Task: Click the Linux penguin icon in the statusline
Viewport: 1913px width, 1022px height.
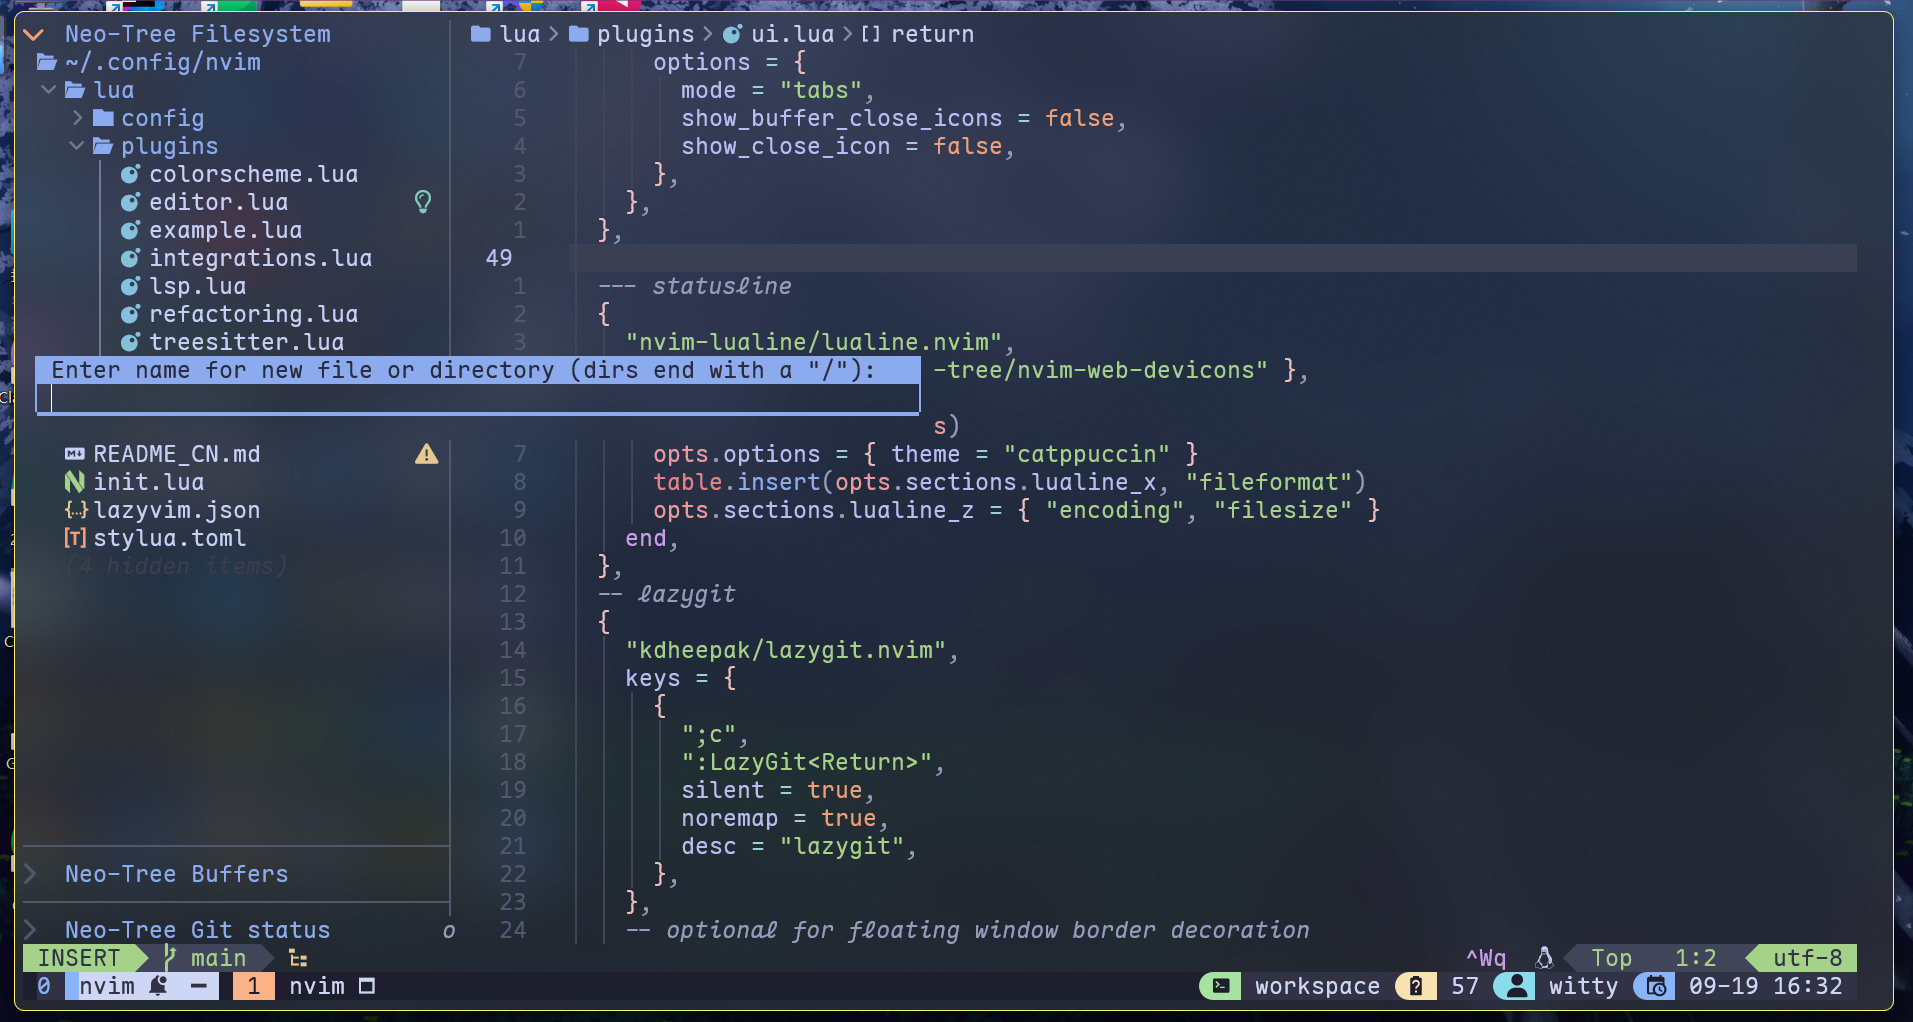Action: pos(1544,957)
